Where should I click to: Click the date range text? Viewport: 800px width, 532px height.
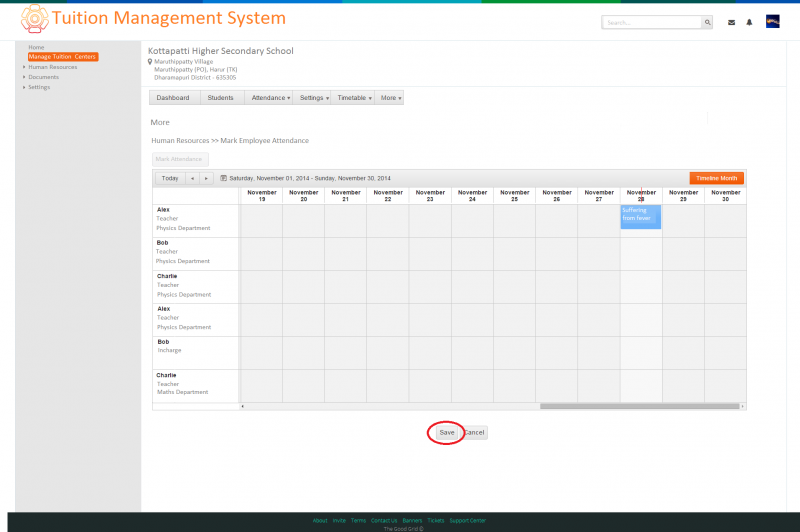coord(310,179)
